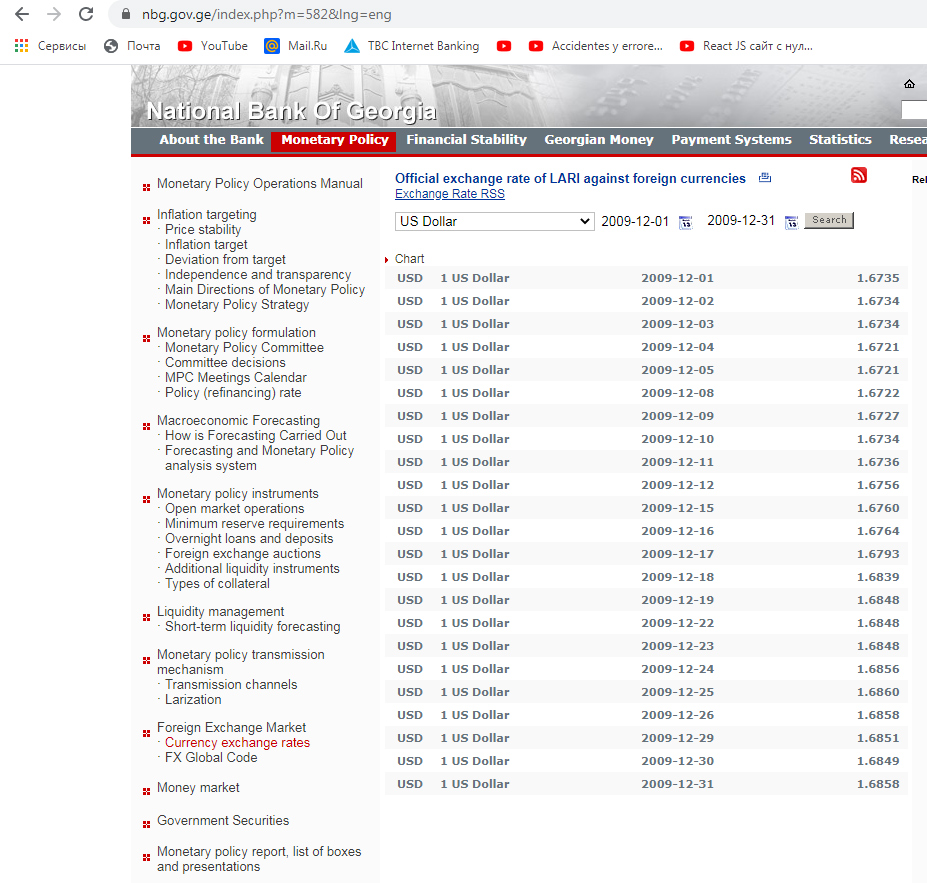Click the home icon in the site header
The width and height of the screenshot is (927, 883).
909,84
